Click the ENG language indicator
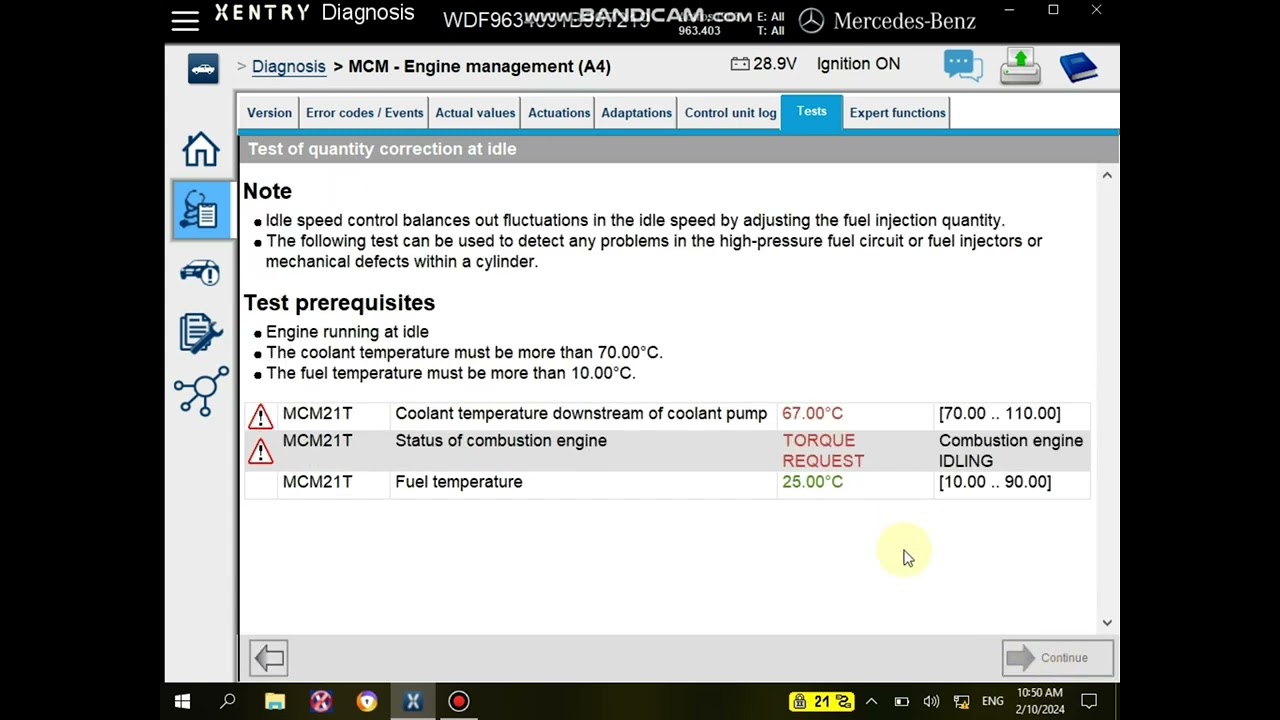Image resolution: width=1280 pixels, height=720 pixels. coord(992,702)
